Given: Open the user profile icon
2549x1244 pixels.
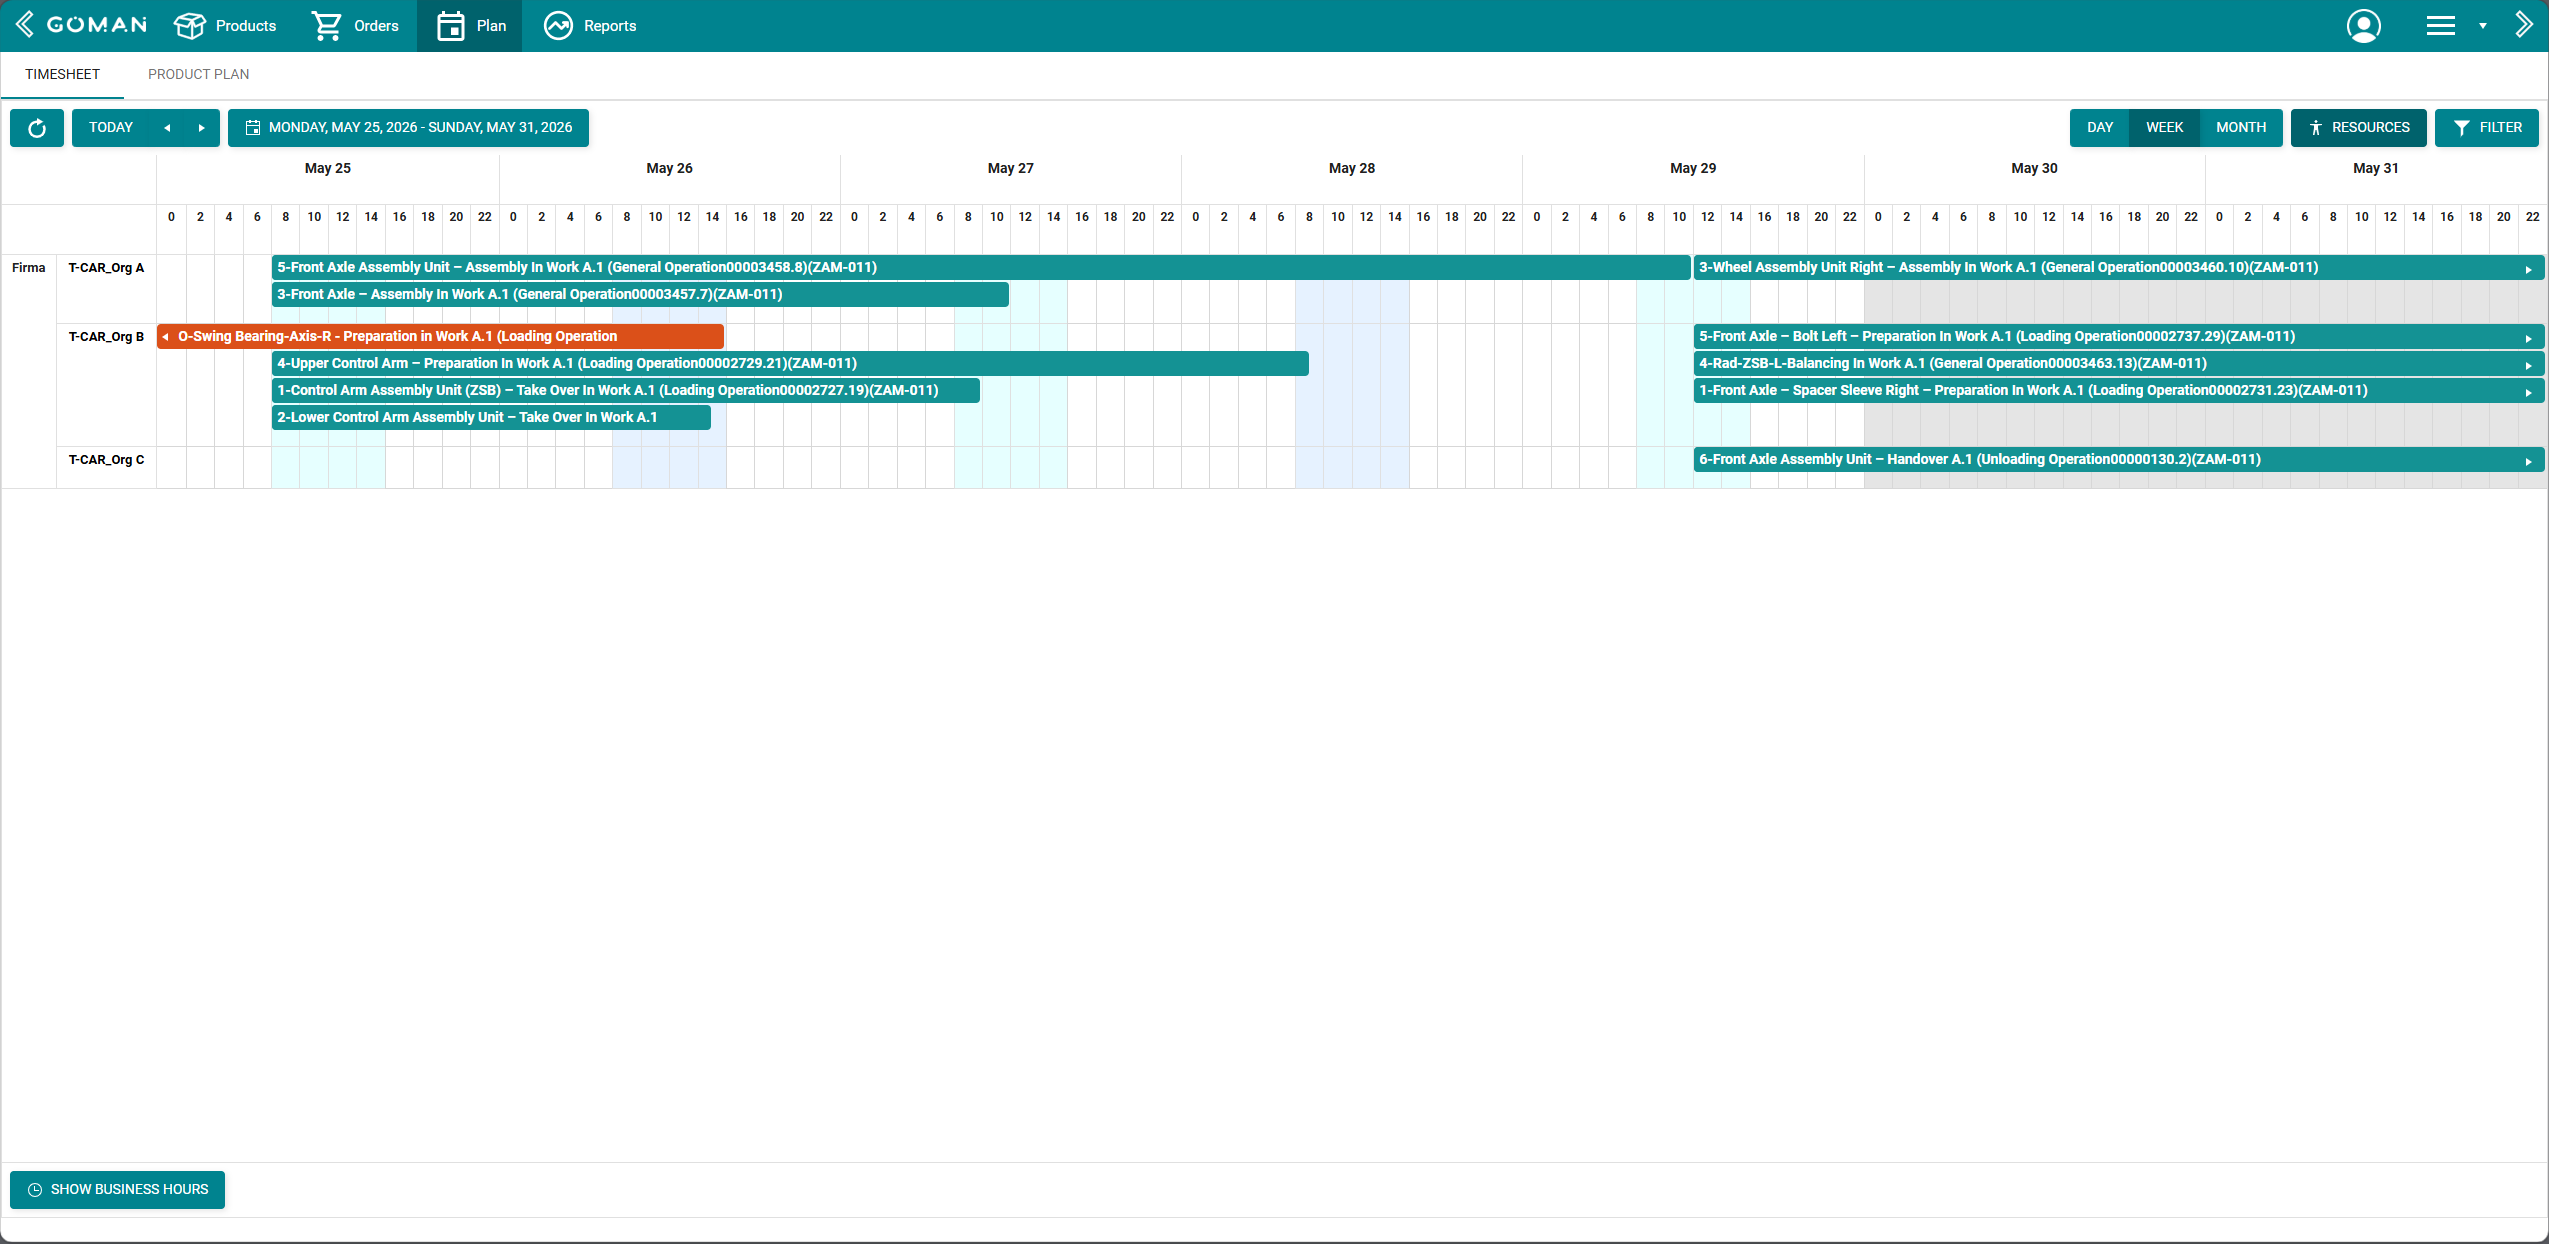Looking at the screenshot, I should pyautogui.click(x=2364, y=26).
